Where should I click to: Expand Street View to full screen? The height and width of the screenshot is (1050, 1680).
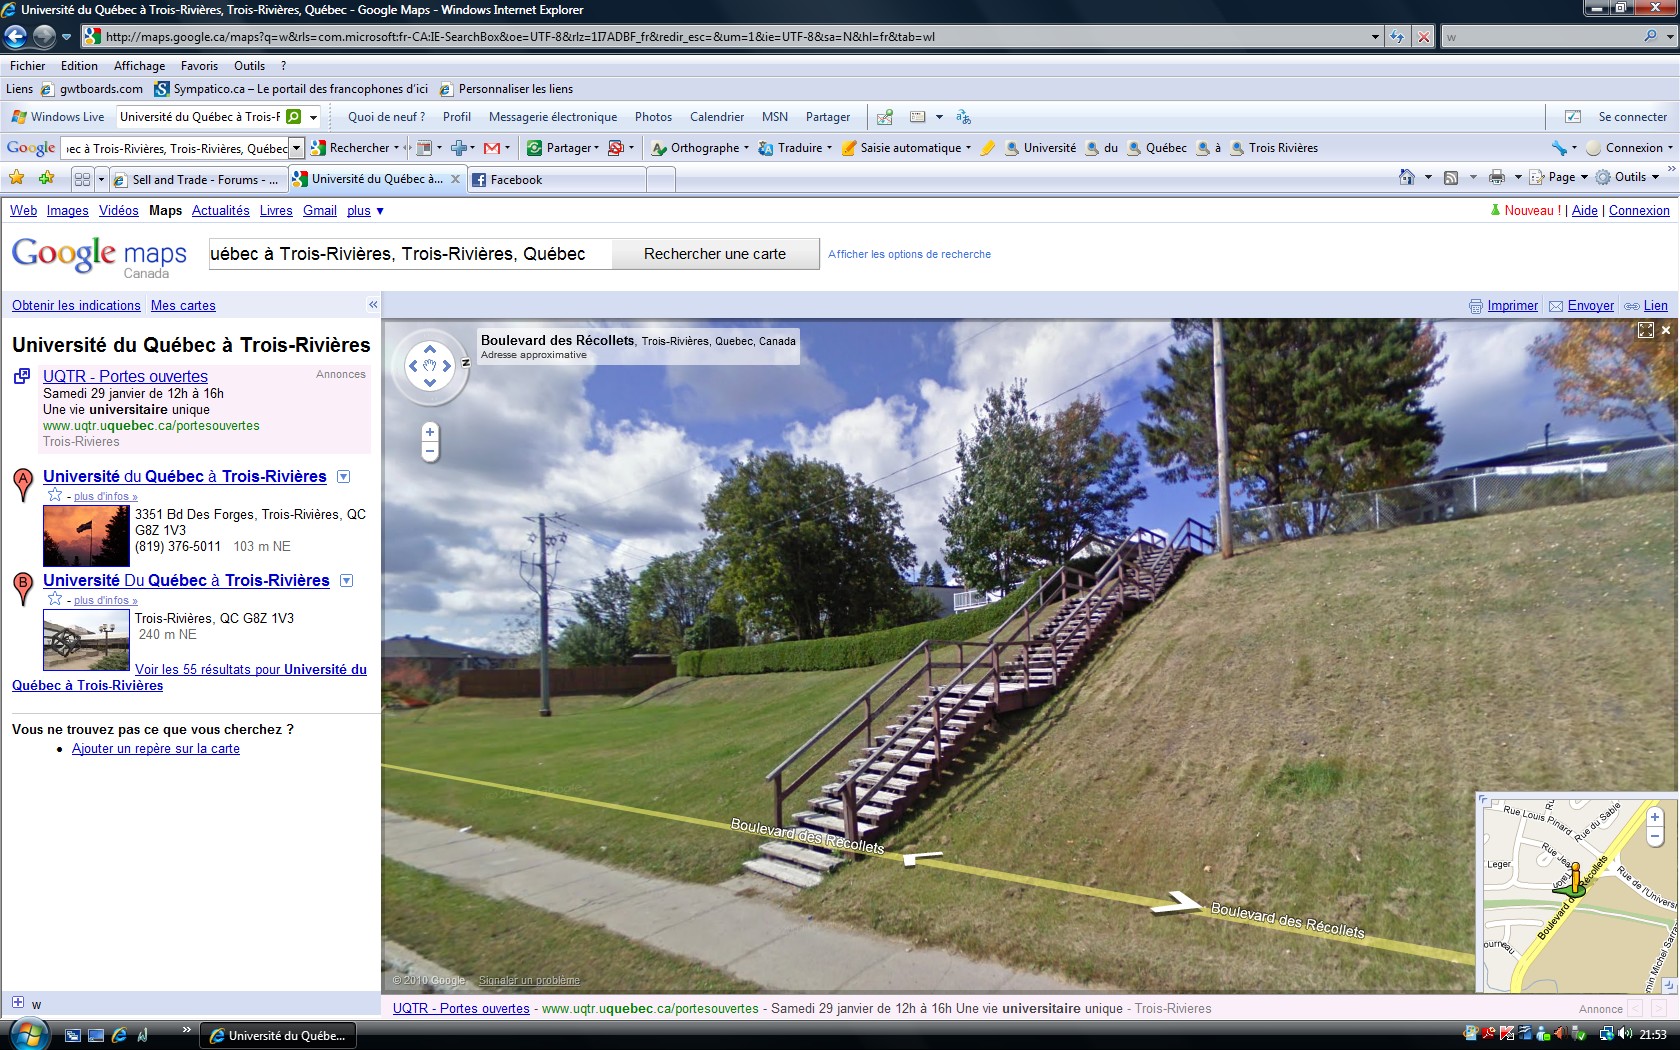coord(1645,330)
